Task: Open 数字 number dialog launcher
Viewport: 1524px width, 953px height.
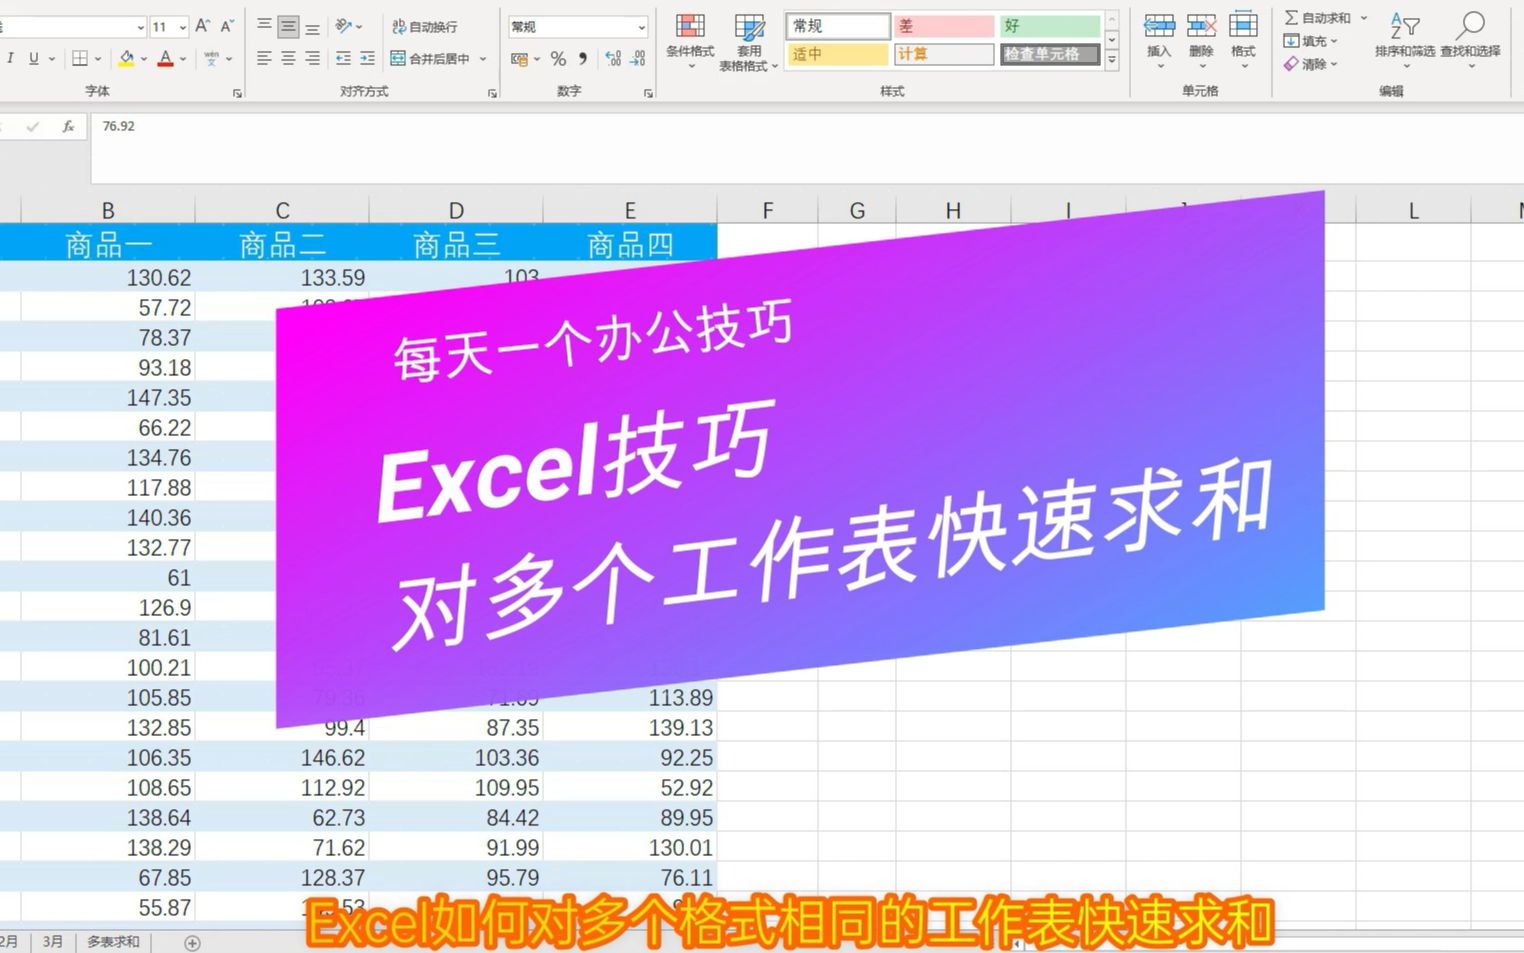Action: click(648, 93)
